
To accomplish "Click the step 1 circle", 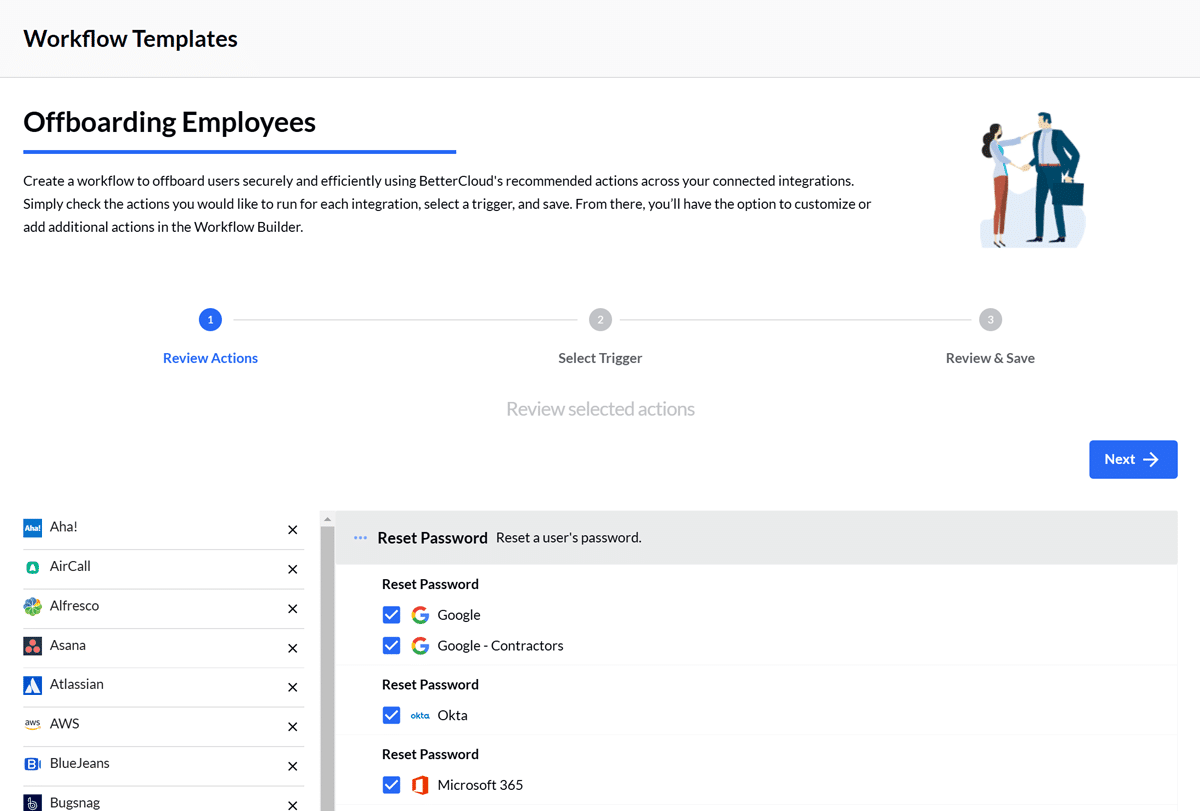I will 210,320.
